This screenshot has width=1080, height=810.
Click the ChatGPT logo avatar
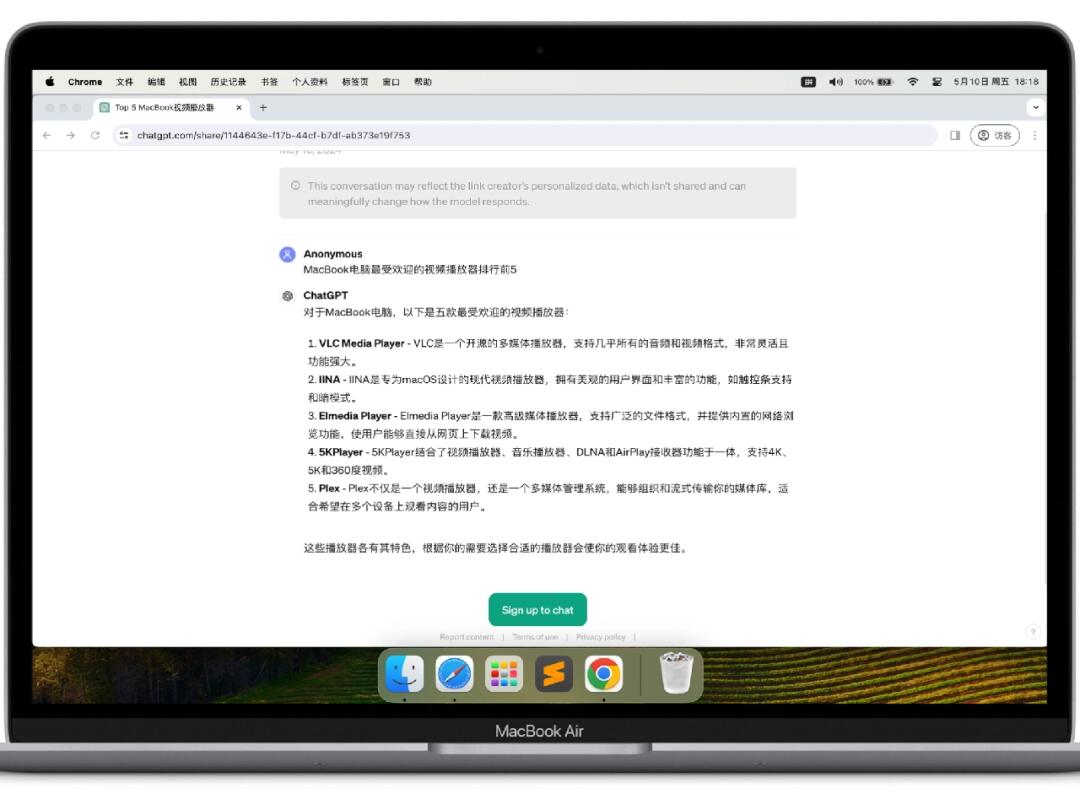point(287,295)
